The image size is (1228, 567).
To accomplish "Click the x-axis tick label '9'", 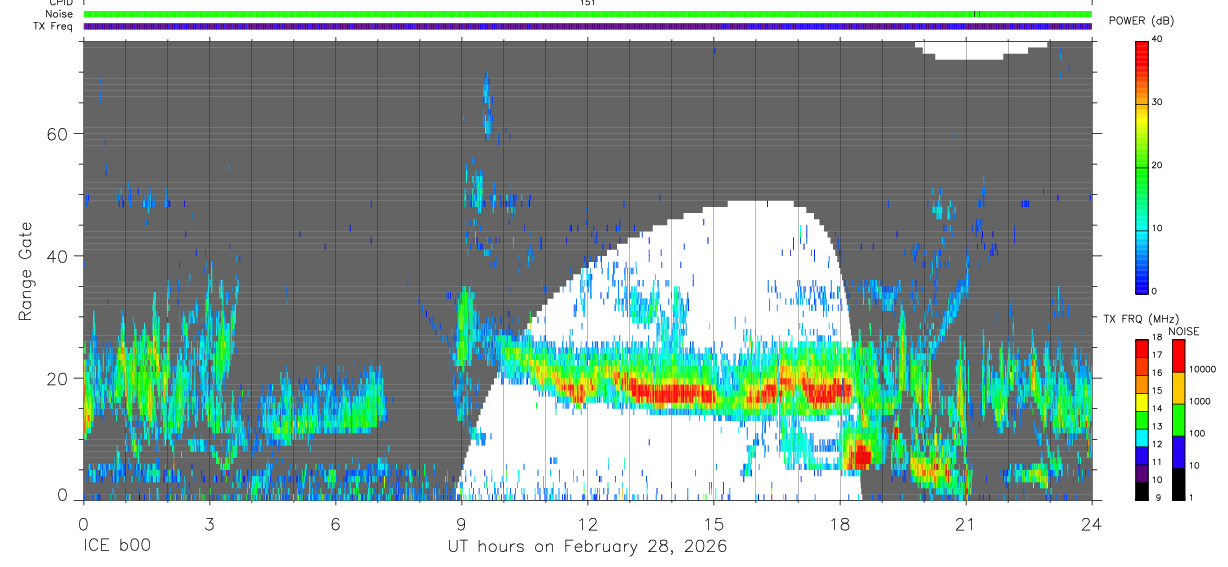I will click(x=461, y=523).
